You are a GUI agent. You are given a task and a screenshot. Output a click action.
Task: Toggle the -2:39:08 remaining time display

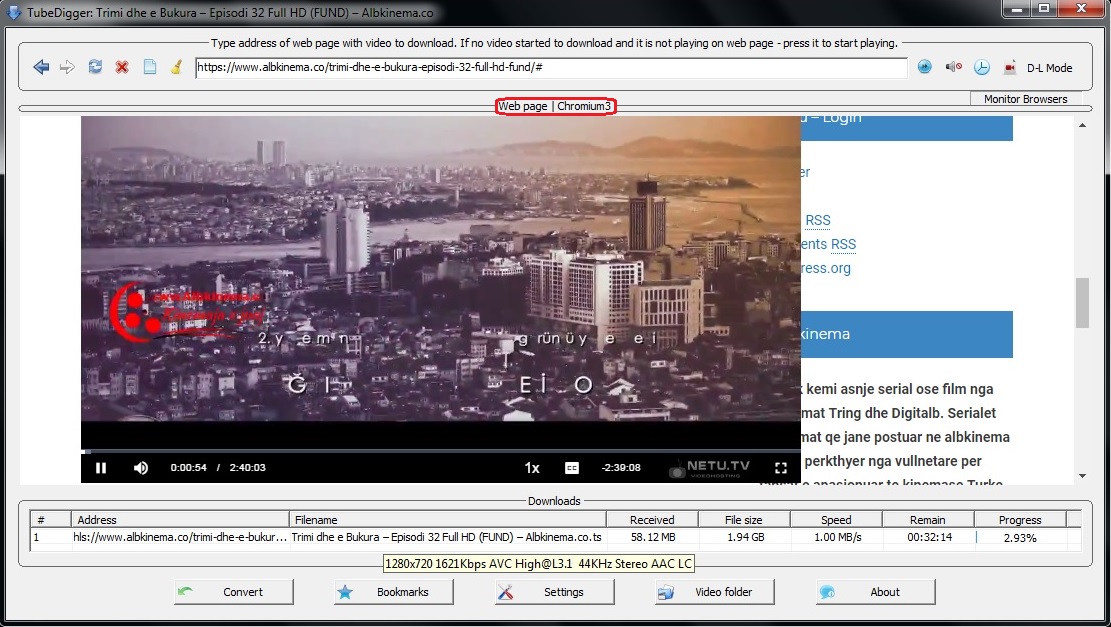[x=621, y=468]
